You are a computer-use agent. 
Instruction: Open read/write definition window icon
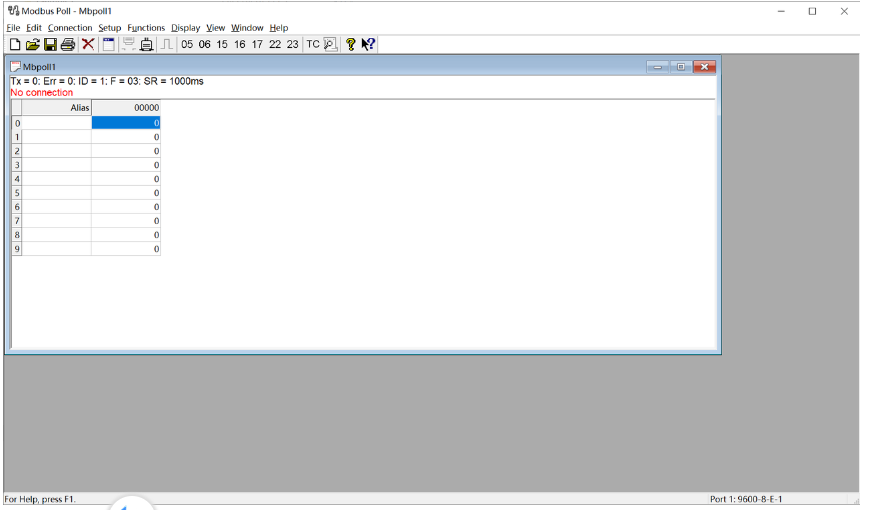(x=109, y=44)
